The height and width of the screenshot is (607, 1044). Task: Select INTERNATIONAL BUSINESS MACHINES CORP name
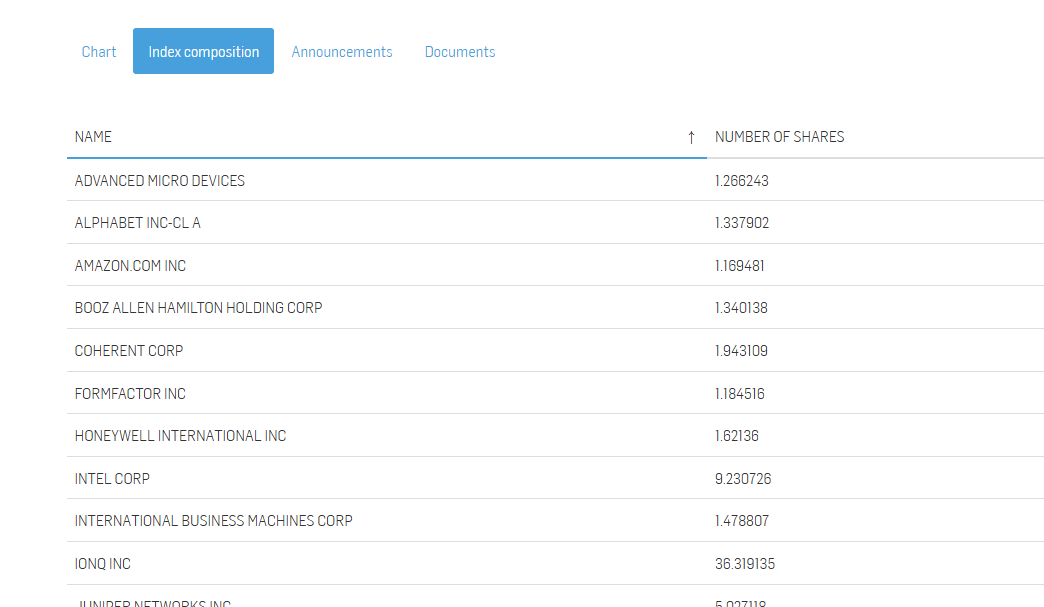(x=214, y=521)
